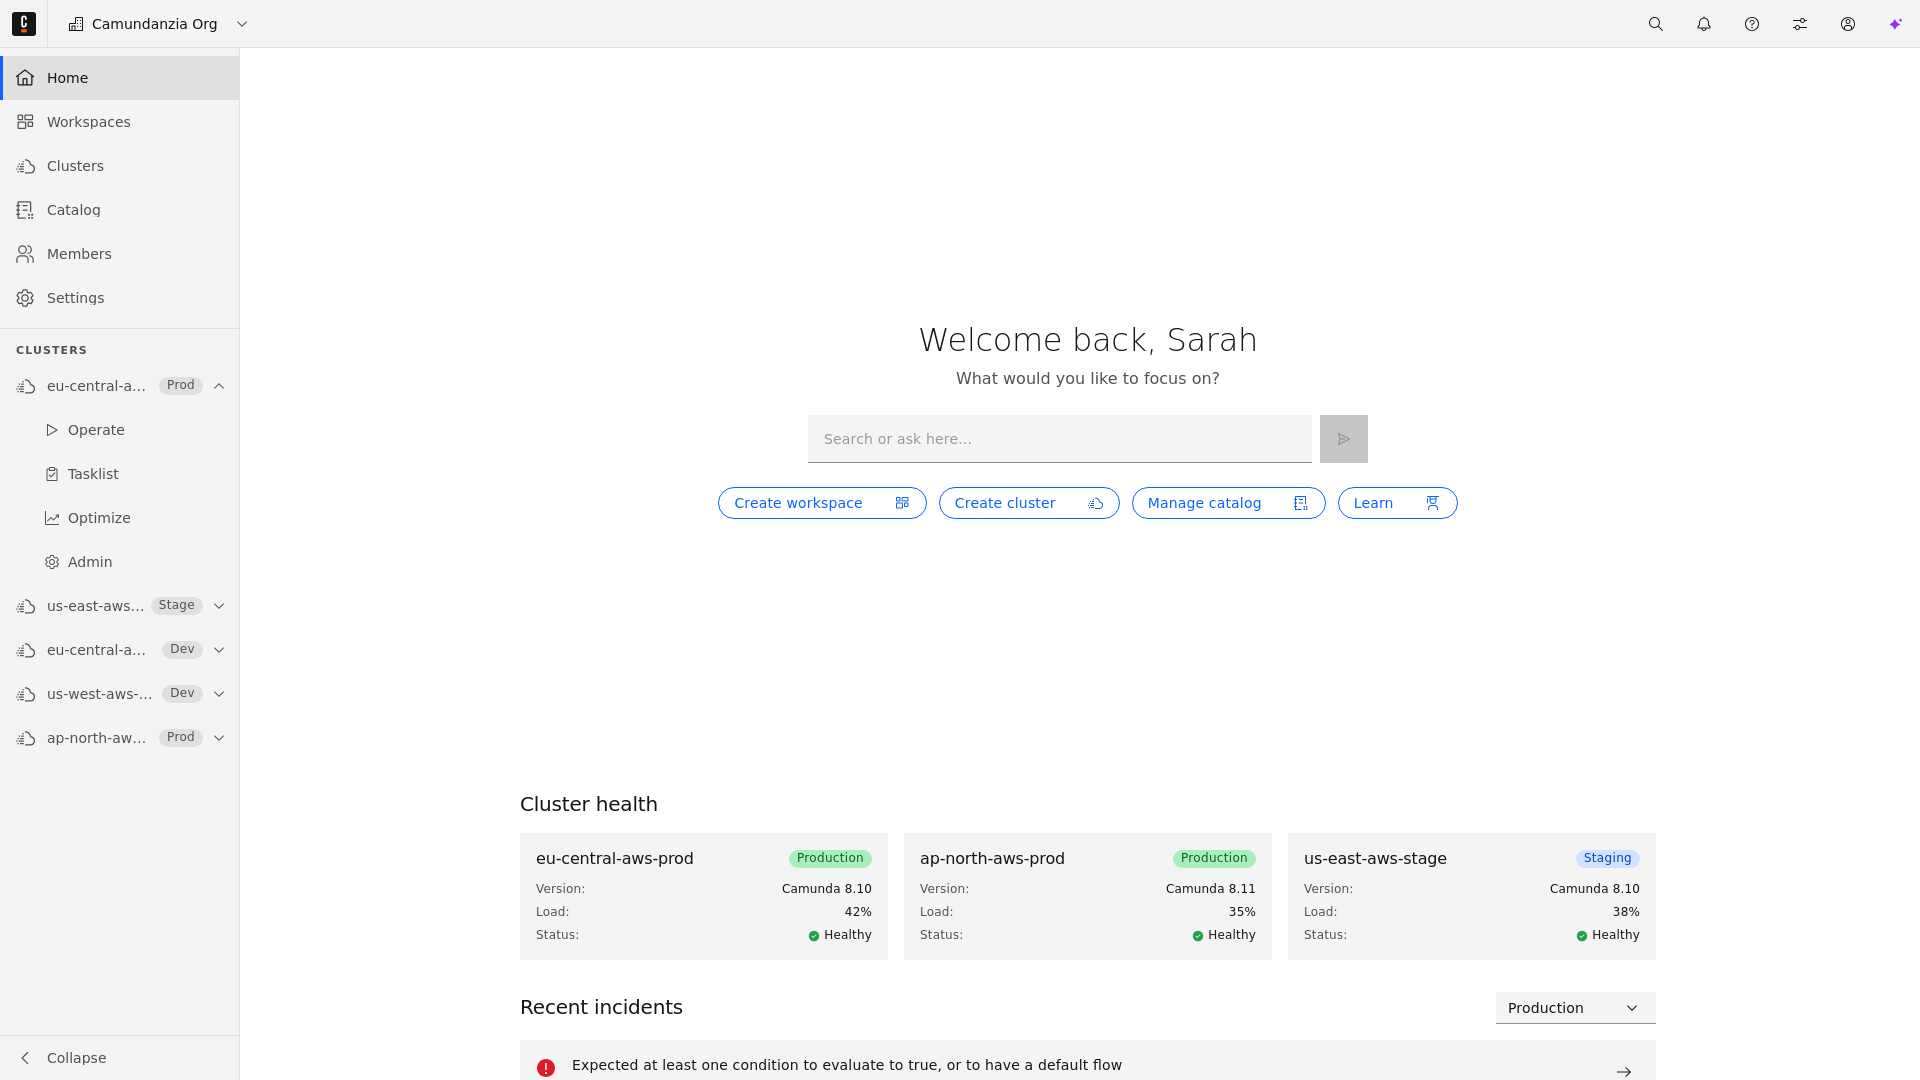Click the Stage badge in the sidebar
This screenshot has width=1920, height=1080.
tap(177, 605)
